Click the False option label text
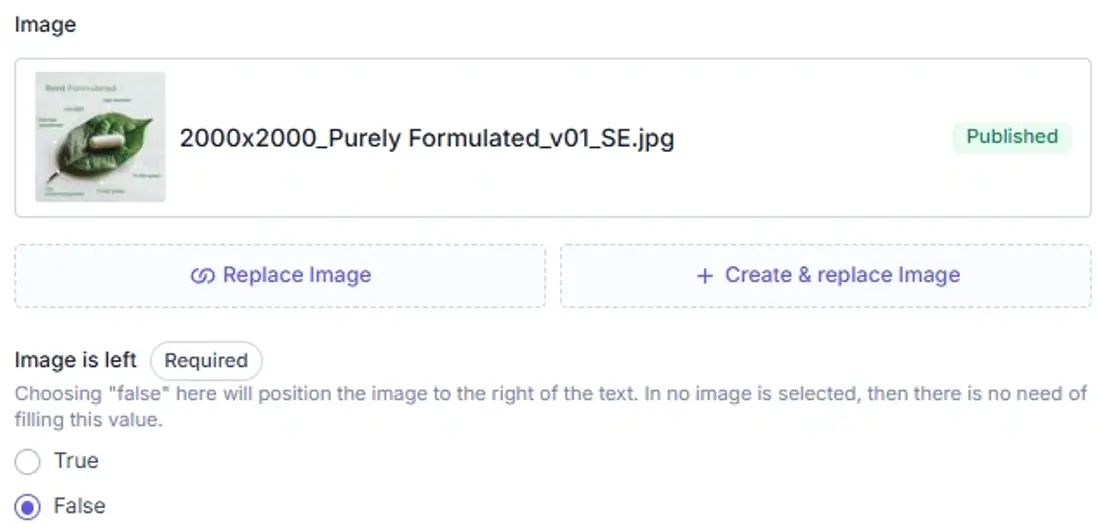The width and height of the screenshot is (1100, 530). point(80,506)
